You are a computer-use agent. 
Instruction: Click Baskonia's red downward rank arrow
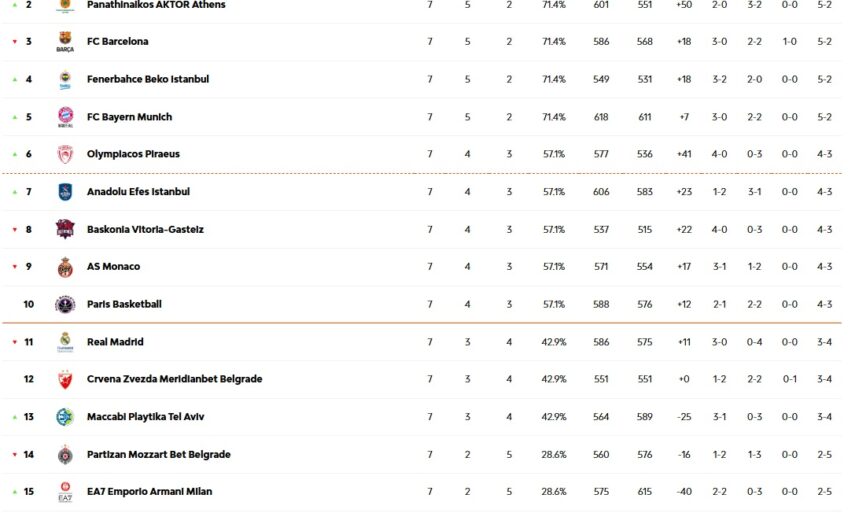pos(14,230)
